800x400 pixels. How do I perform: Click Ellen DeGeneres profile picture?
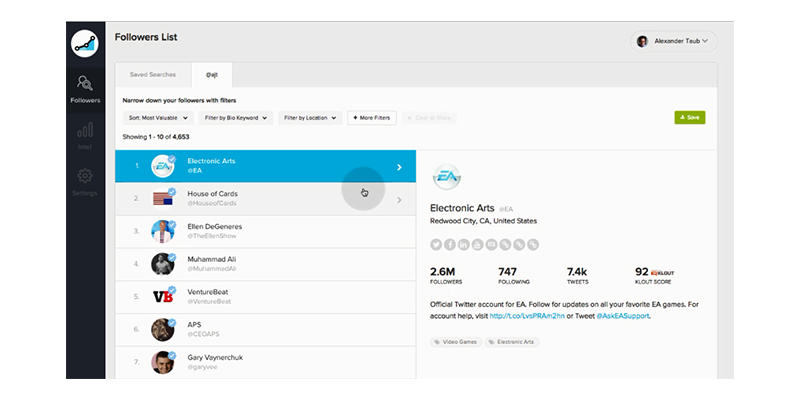click(x=163, y=231)
